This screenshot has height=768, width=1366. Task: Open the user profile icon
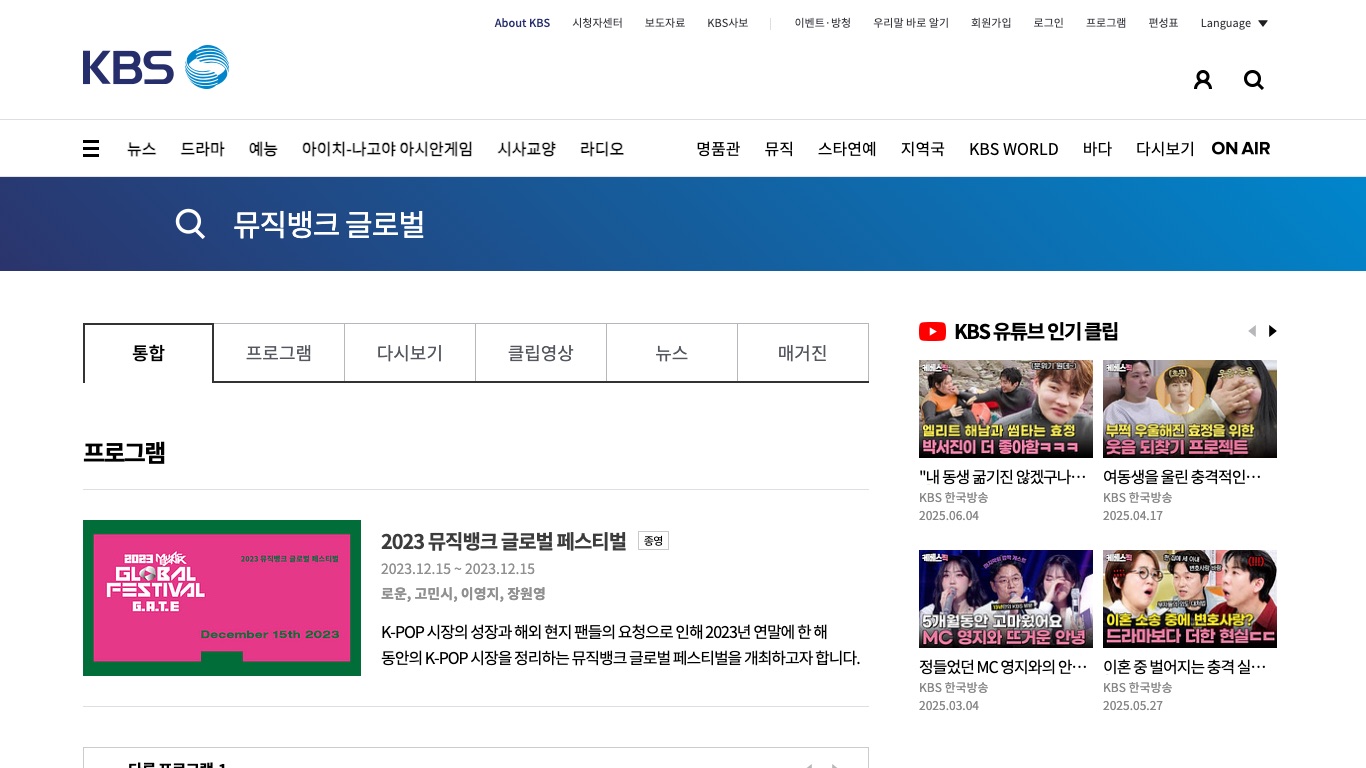pos(1203,80)
